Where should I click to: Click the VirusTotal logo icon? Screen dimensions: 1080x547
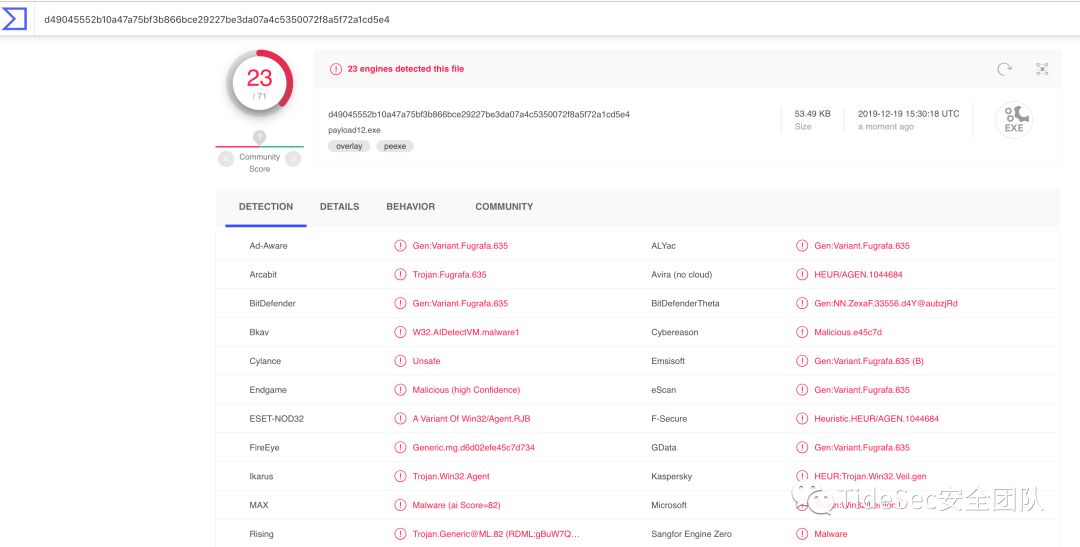pos(15,18)
